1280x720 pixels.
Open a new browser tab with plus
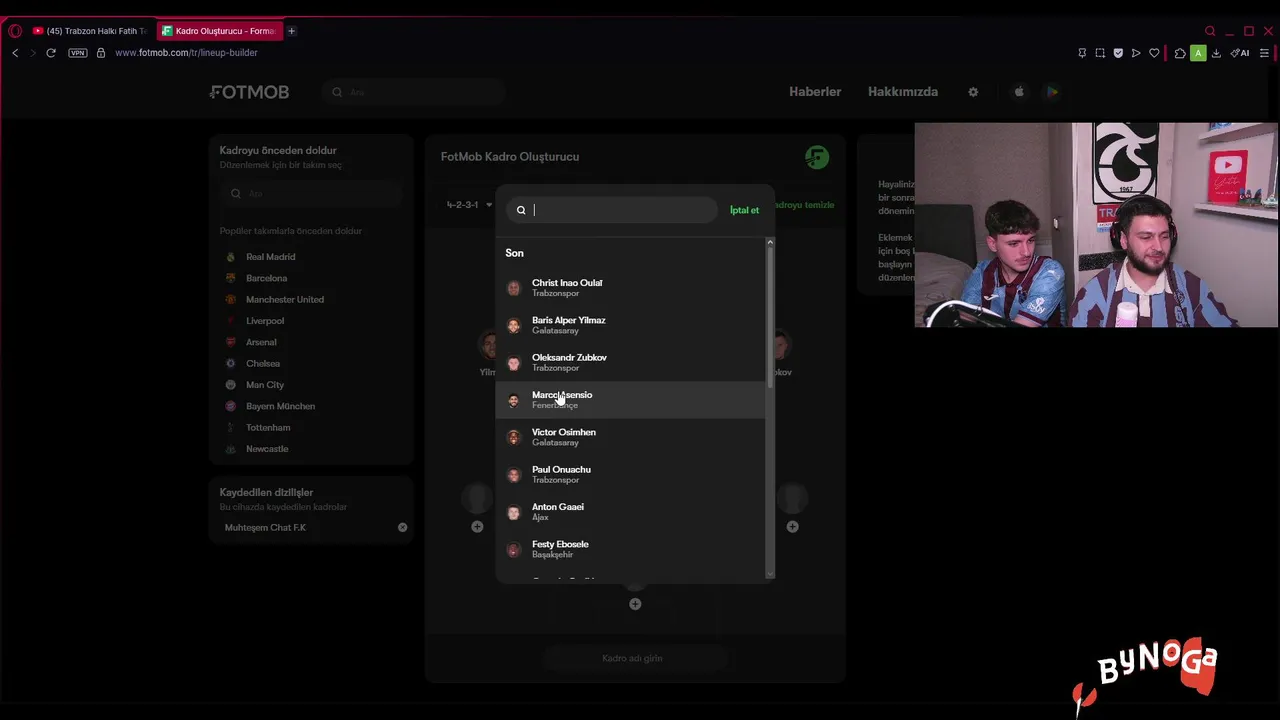coord(291,31)
